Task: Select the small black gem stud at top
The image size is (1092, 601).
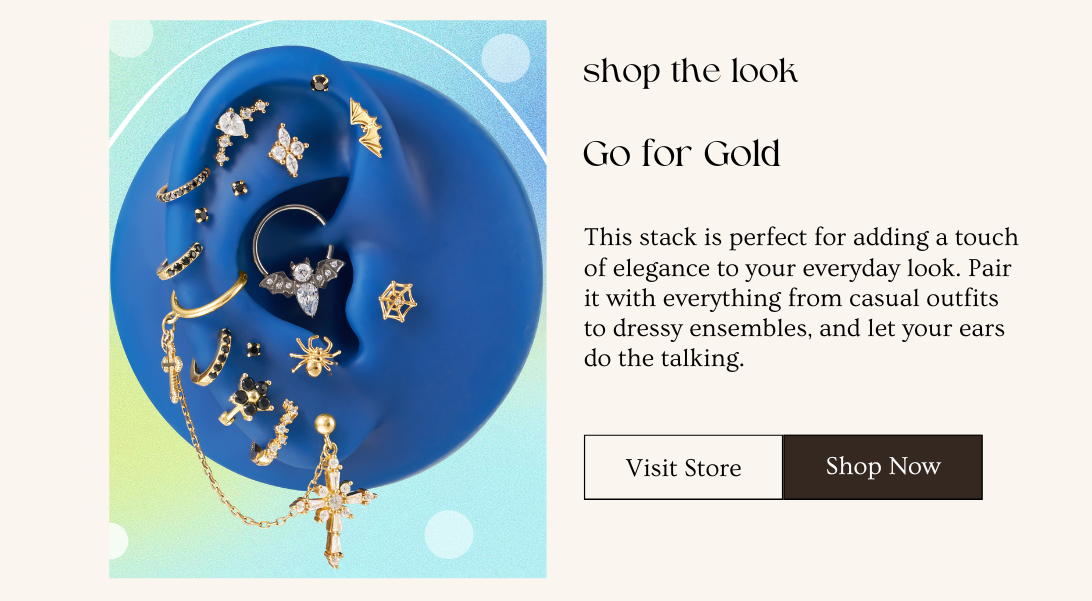Action: pyautogui.click(x=320, y=83)
